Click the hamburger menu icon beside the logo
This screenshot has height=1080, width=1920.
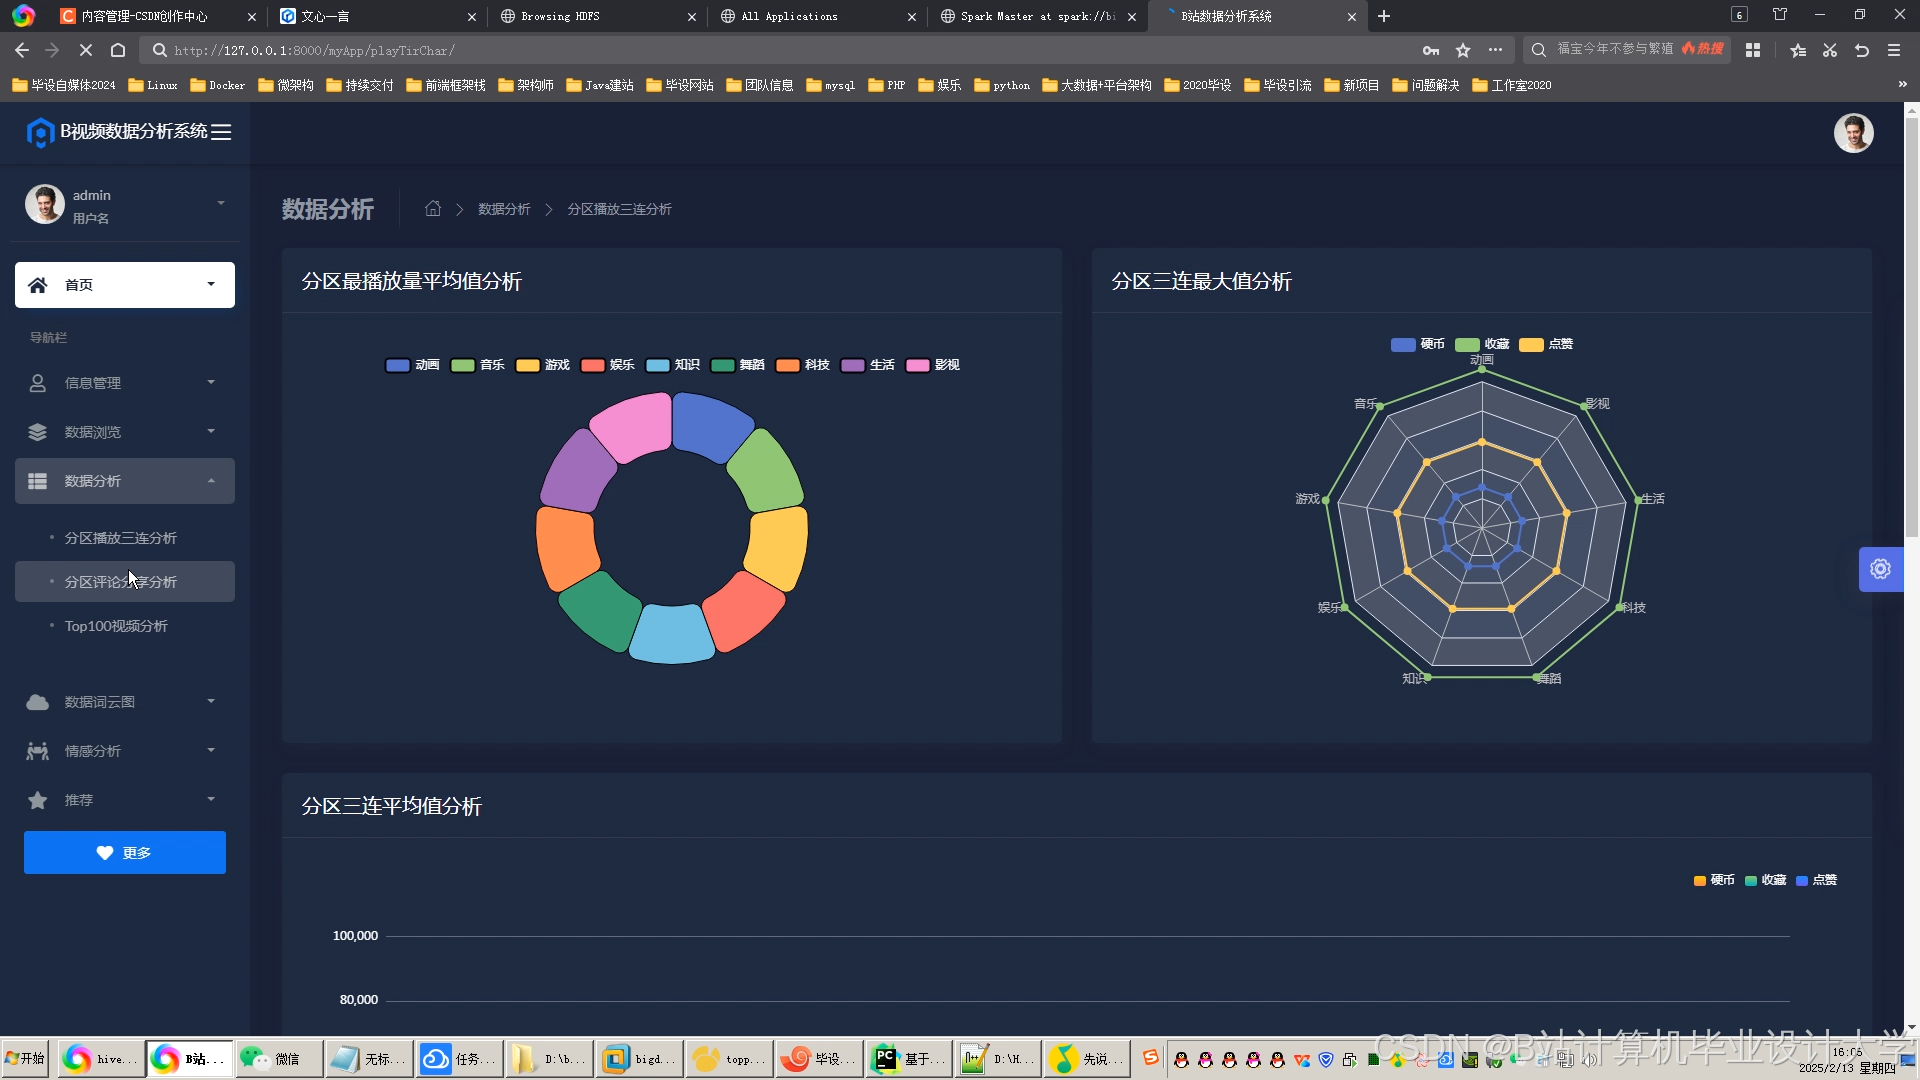click(x=221, y=132)
